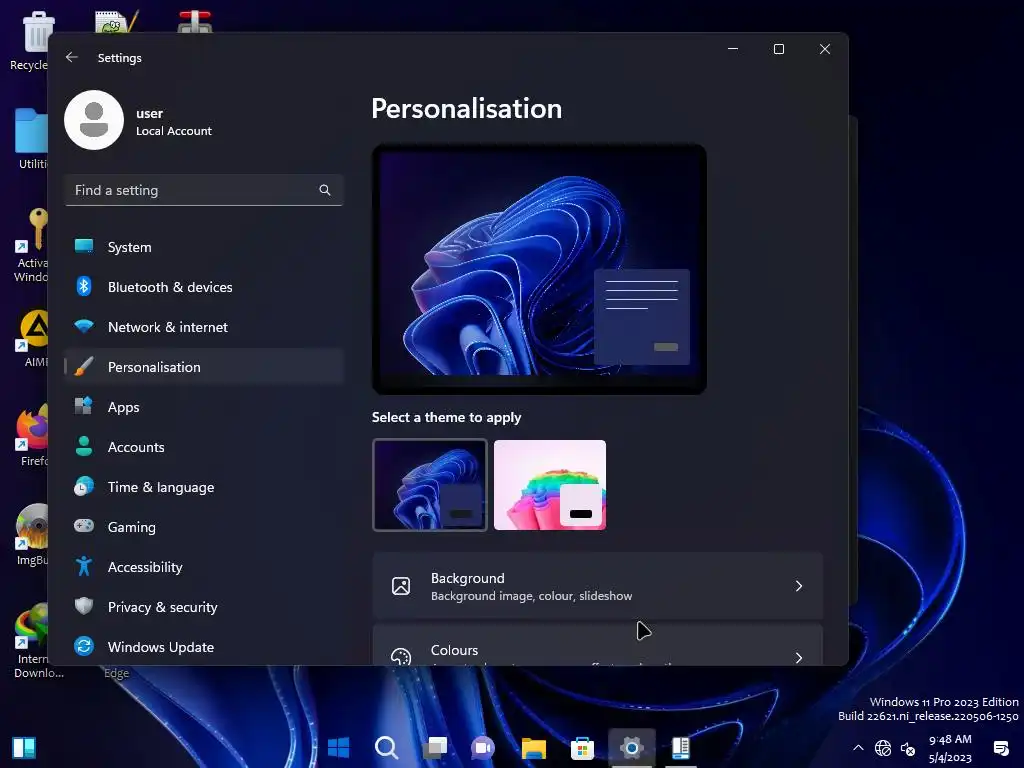The height and width of the screenshot is (768, 1024).
Task: Click the Apps icon in sidebar
Action: coord(84,406)
